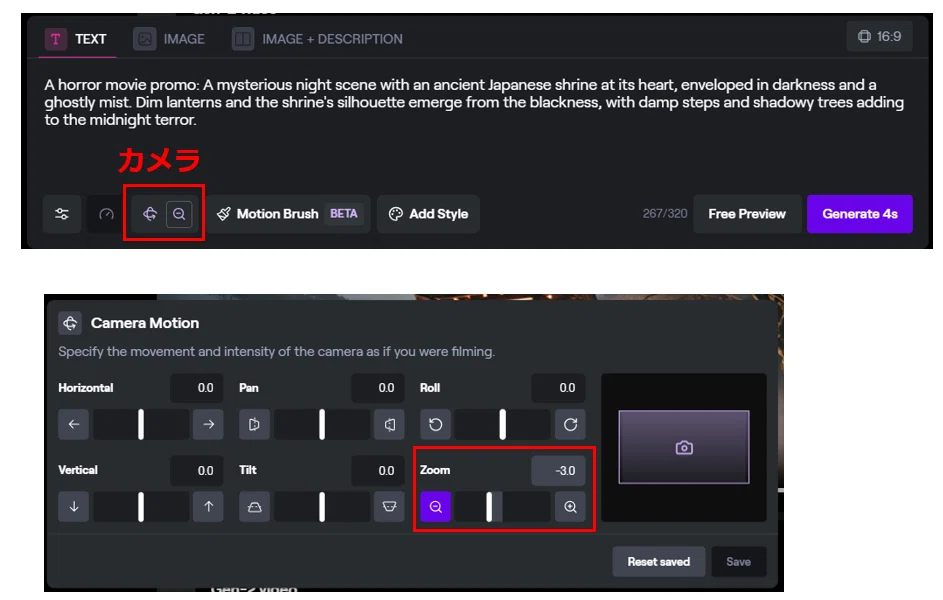
Task: Switch to the IMAGE tab
Action: pyautogui.click(x=169, y=39)
